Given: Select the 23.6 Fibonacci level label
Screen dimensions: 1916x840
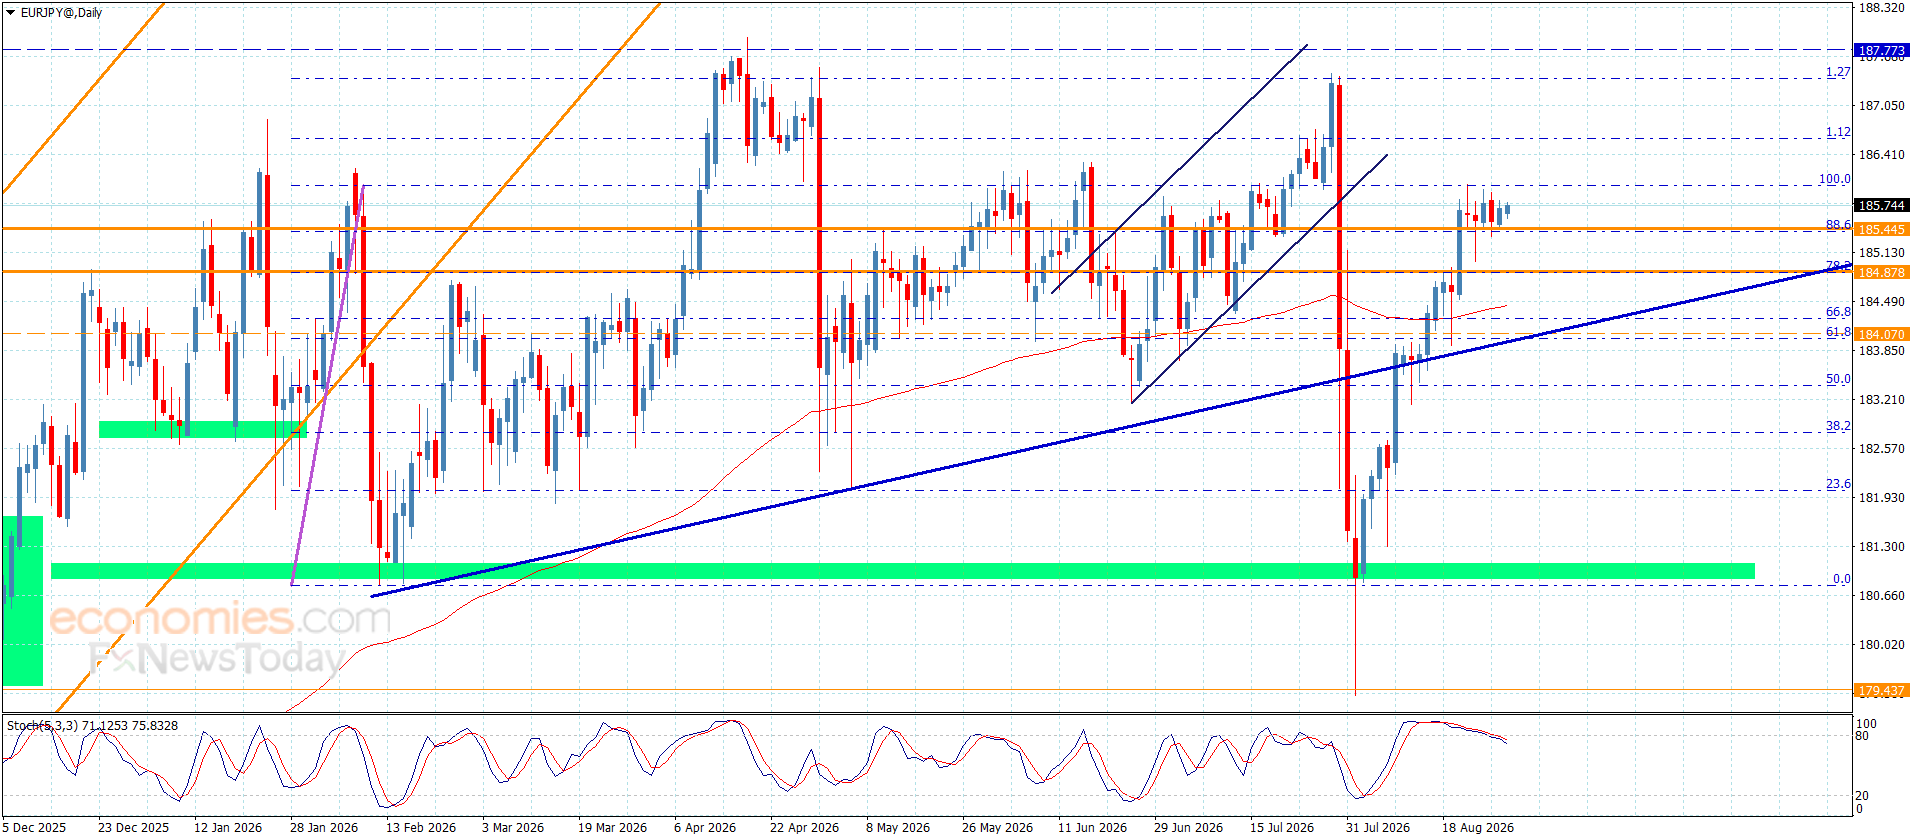Looking at the screenshot, I should coord(1838,484).
